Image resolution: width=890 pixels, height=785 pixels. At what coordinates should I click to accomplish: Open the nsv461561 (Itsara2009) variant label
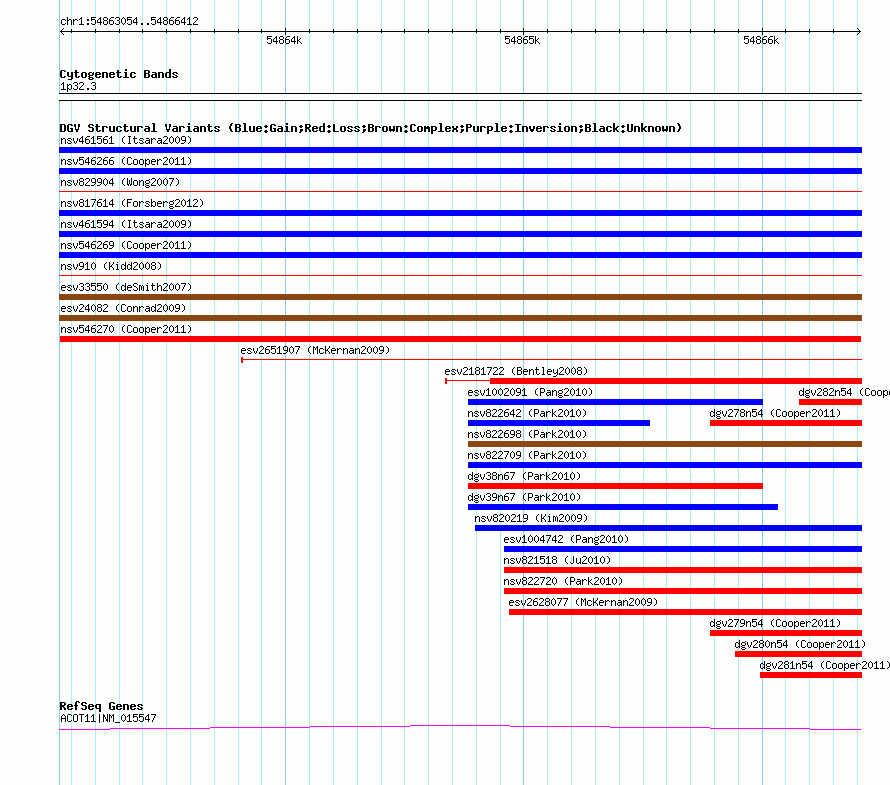pos(126,140)
